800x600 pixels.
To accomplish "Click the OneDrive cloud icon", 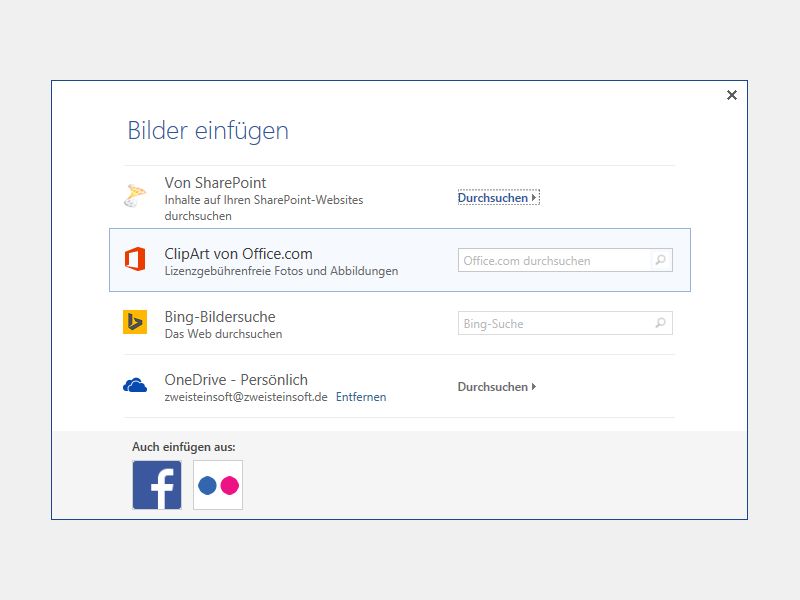I will click(135, 385).
